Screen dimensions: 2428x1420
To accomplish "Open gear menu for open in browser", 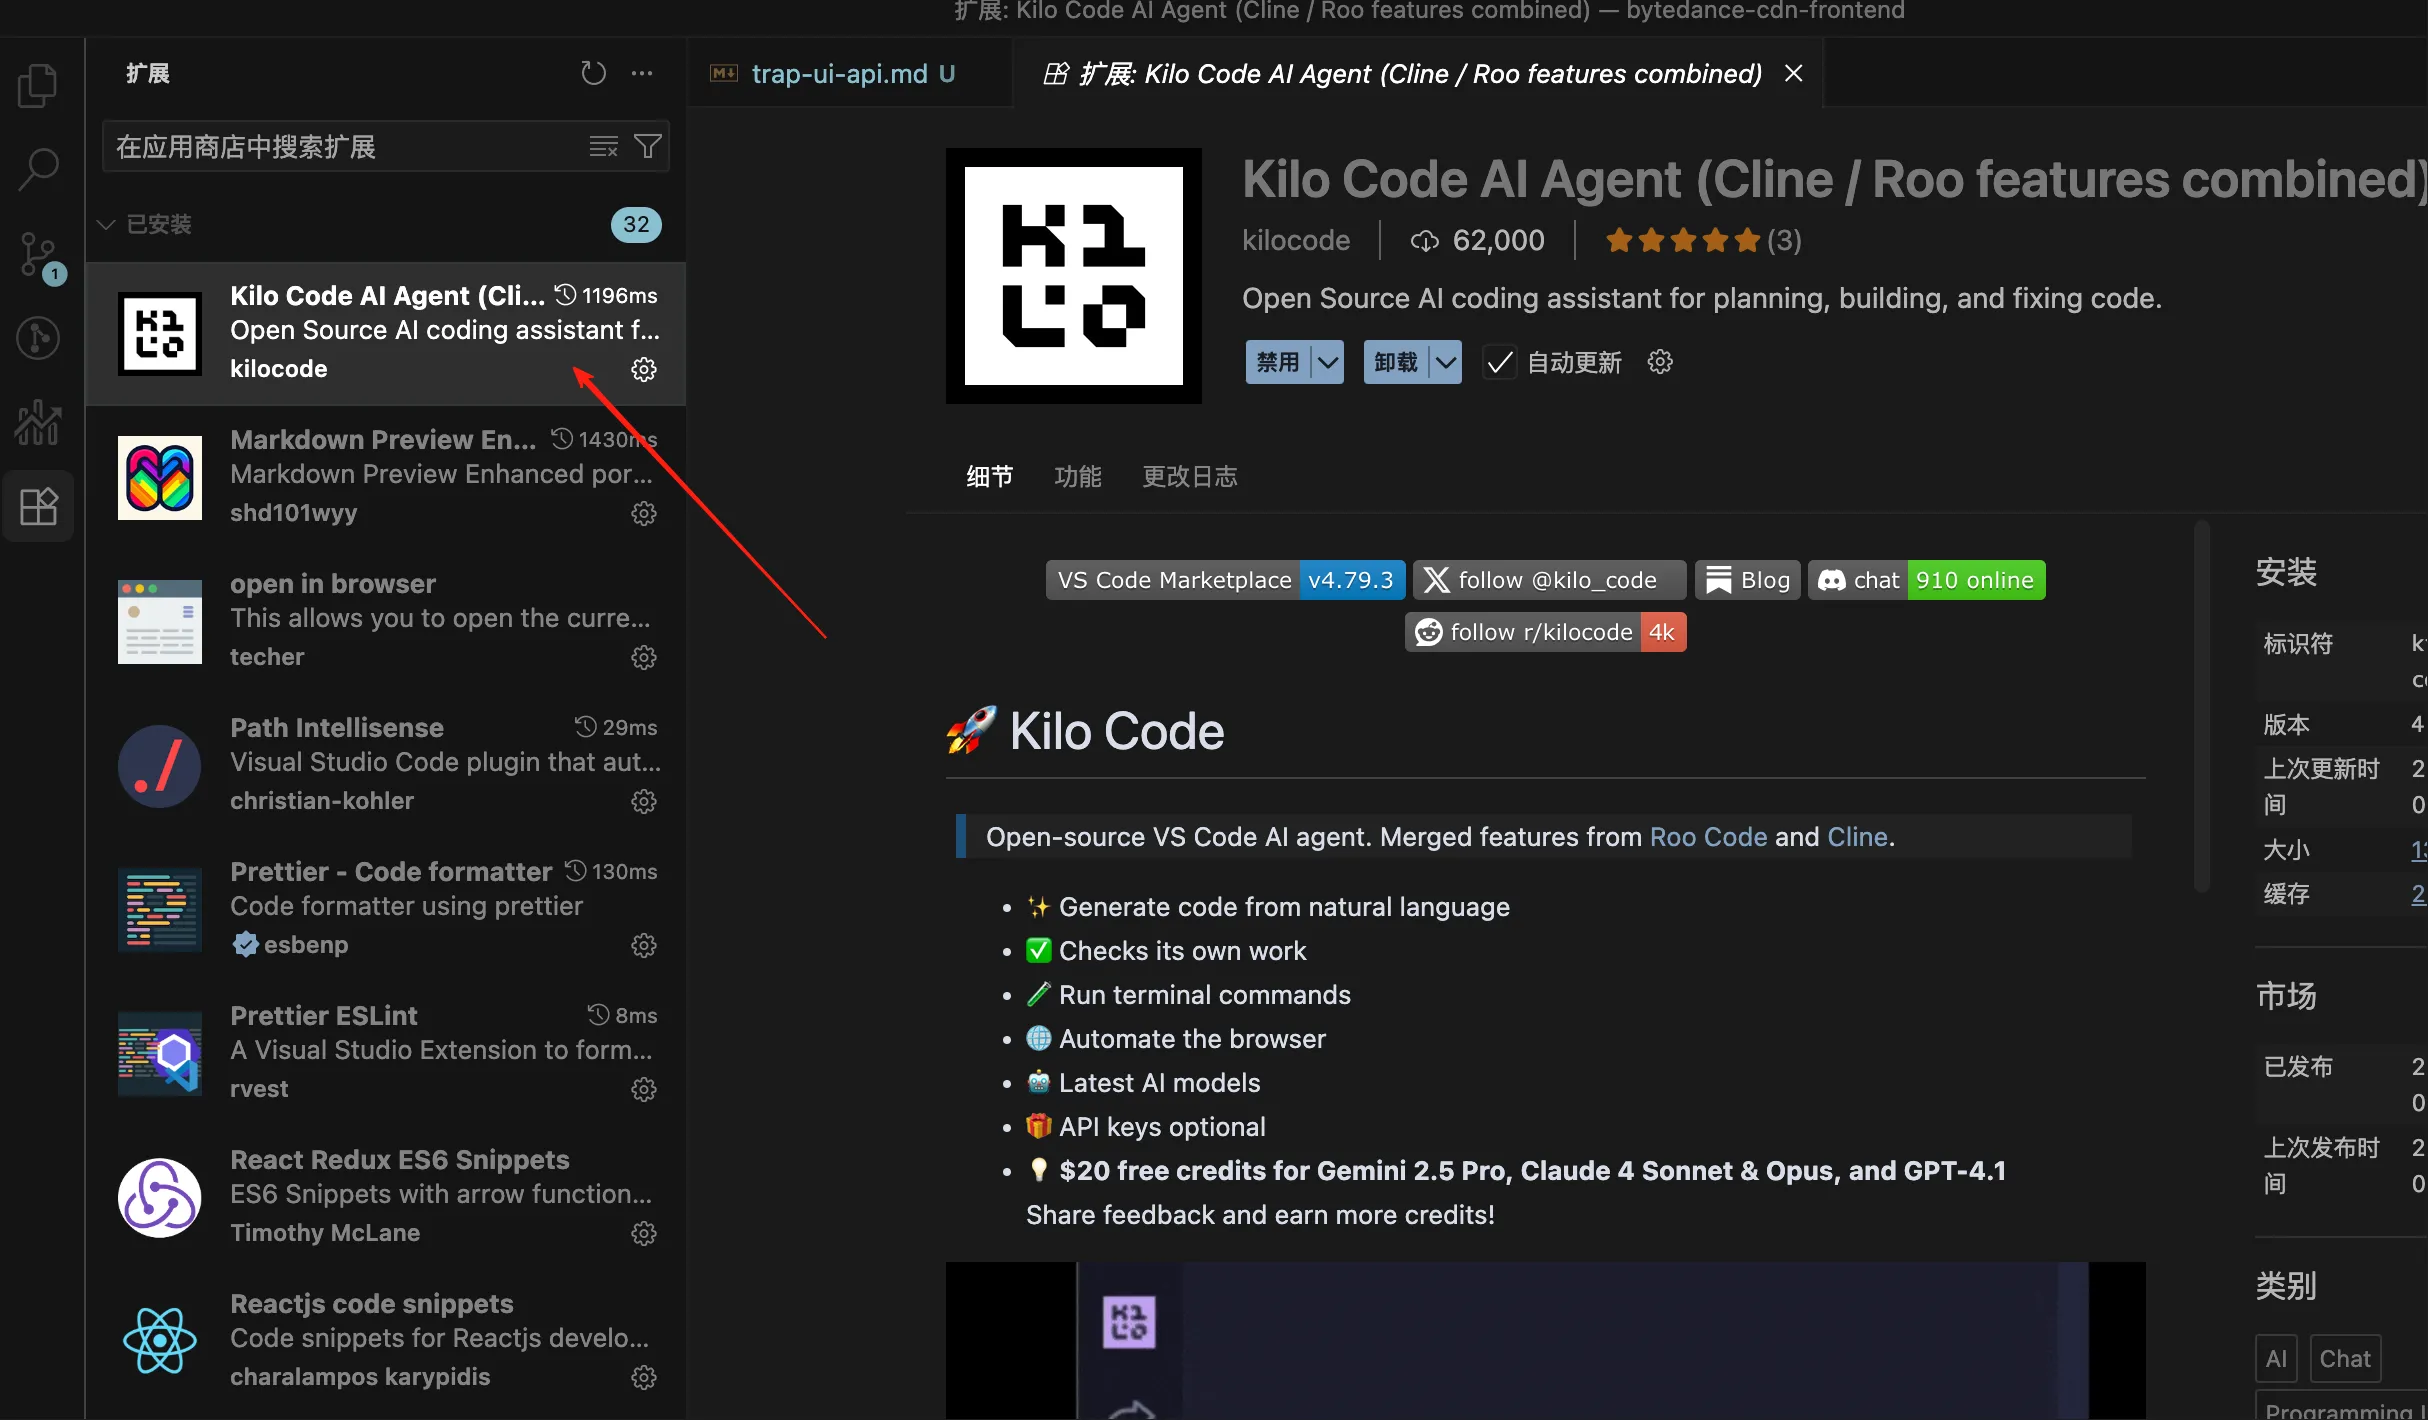I will click(644, 657).
